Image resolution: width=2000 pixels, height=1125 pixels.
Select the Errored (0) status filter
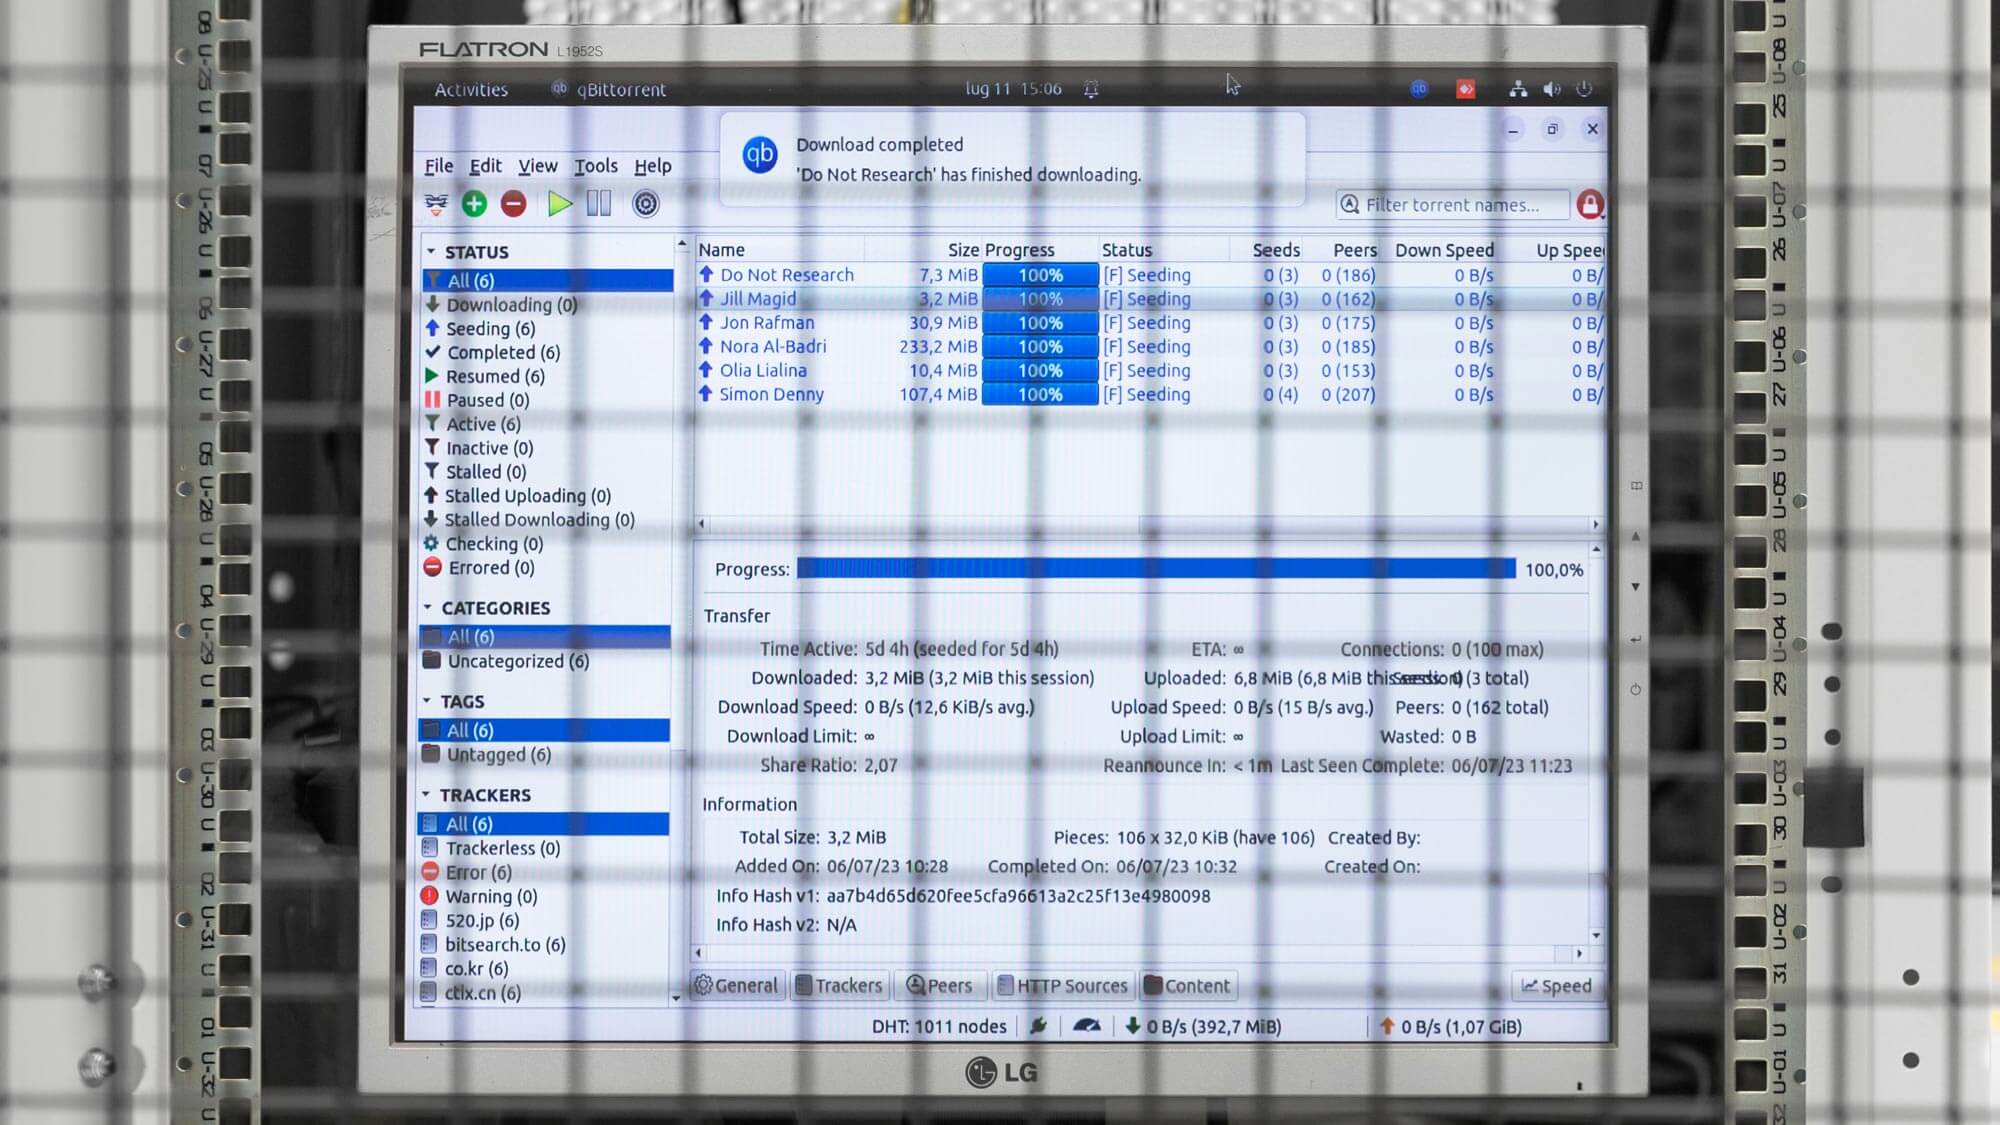(x=547, y=568)
